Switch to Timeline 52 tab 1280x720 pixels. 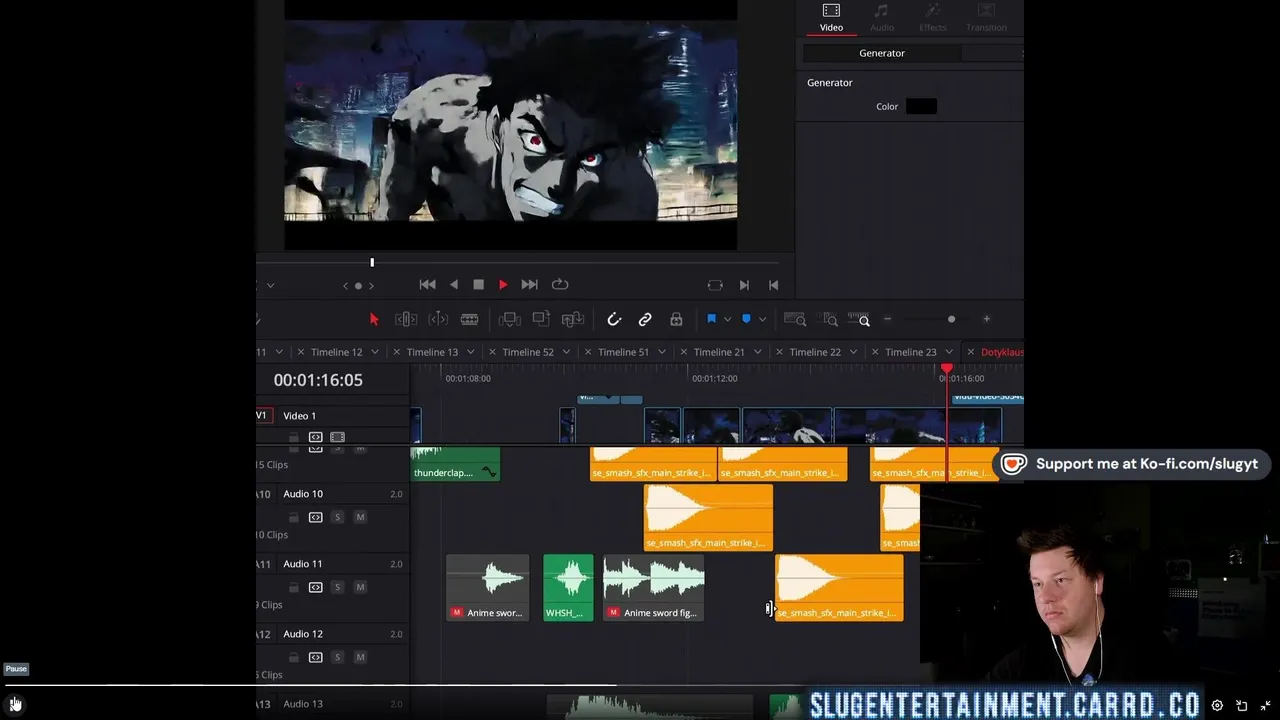coord(528,352)
